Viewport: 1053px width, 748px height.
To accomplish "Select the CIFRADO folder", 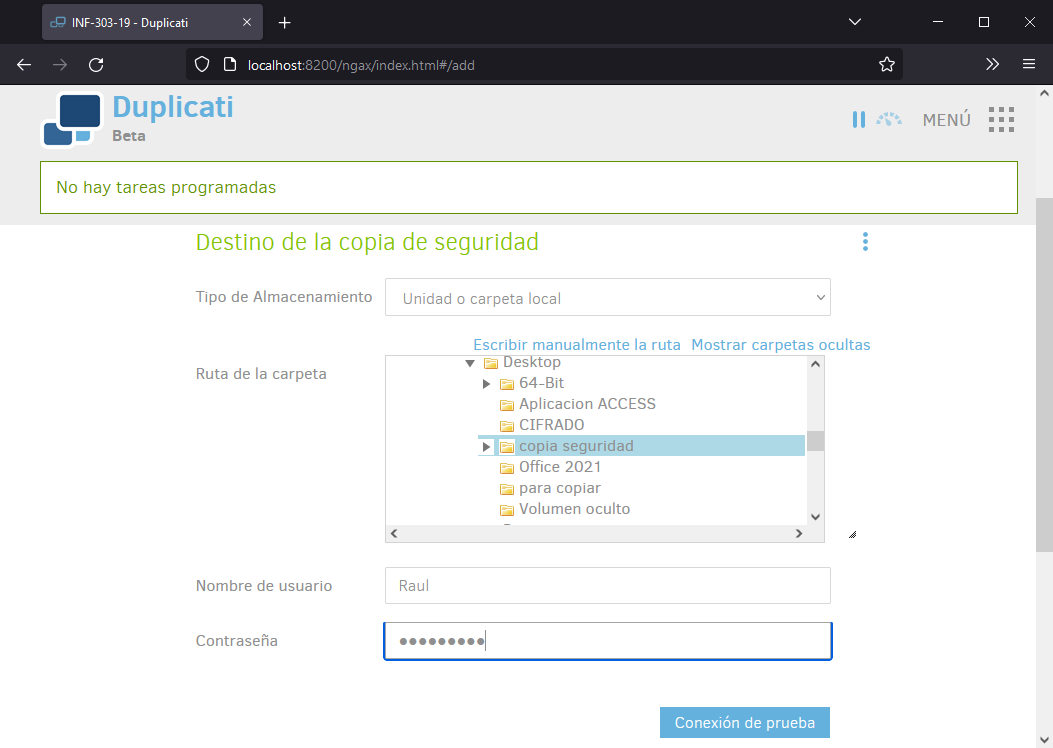I will 551,425.
